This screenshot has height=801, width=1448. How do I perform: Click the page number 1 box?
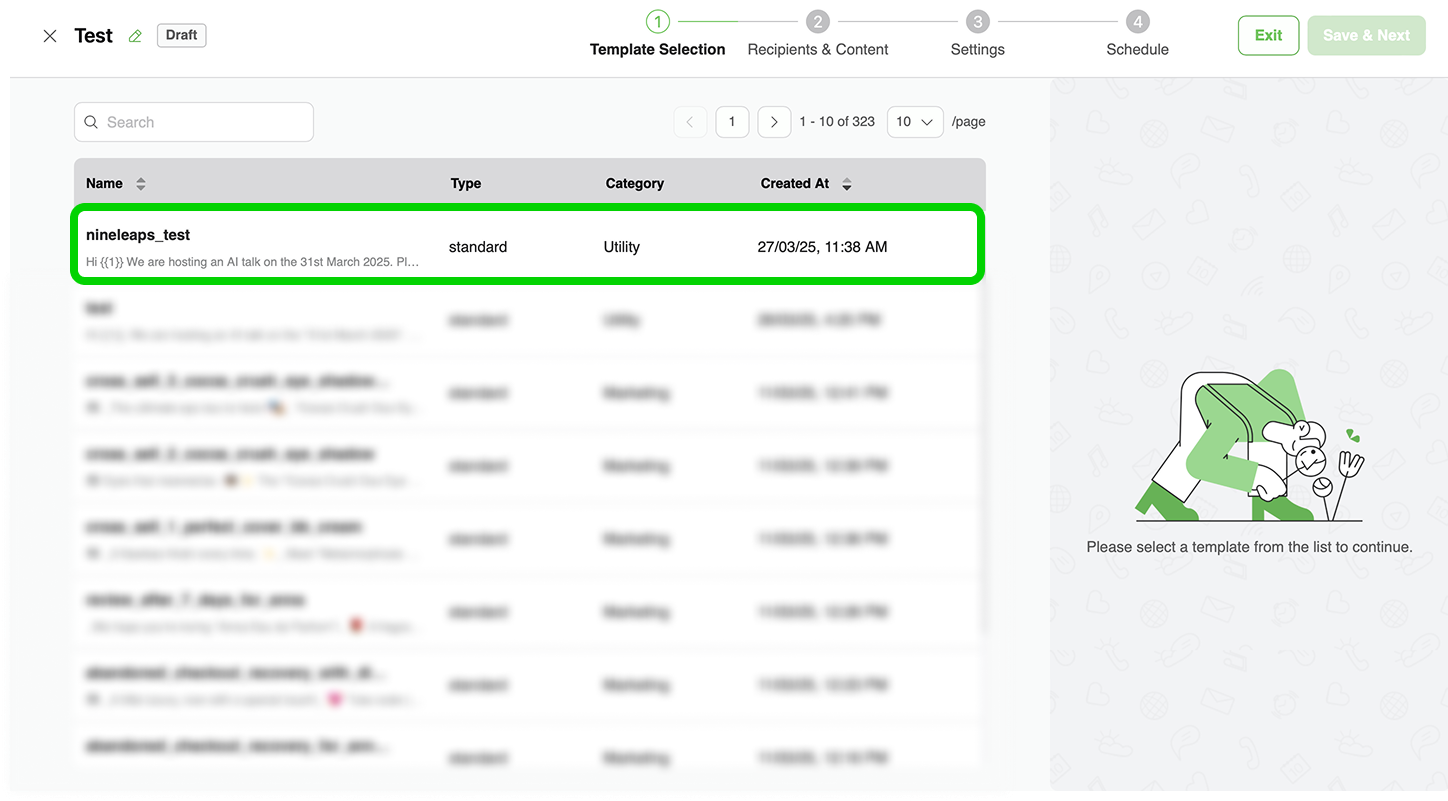pyautogui.click(x=732, y=122)
